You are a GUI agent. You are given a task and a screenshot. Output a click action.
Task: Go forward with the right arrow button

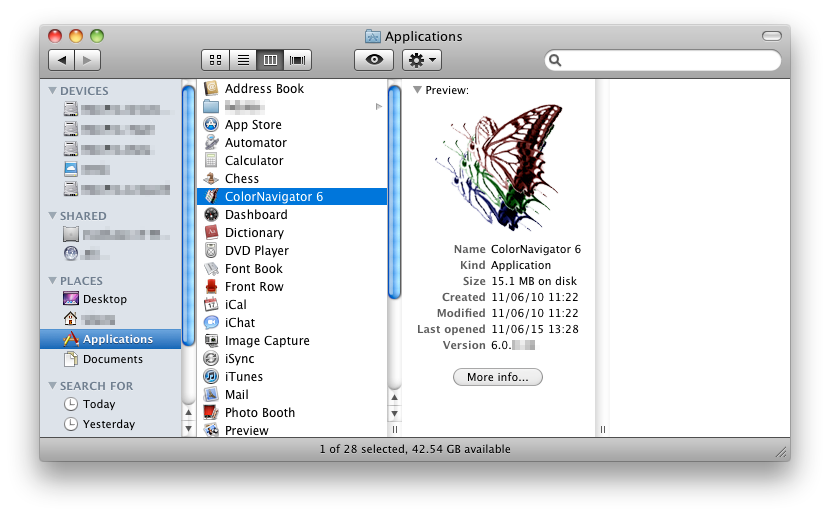click(87, 60)
